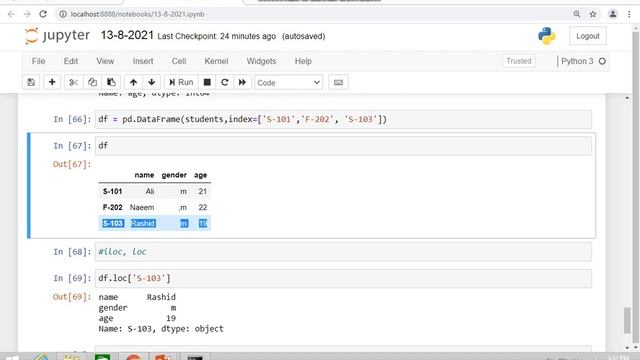This screenshot has width=640, height=360.
Task: Run the selected cell
Action: pos(181,82)
